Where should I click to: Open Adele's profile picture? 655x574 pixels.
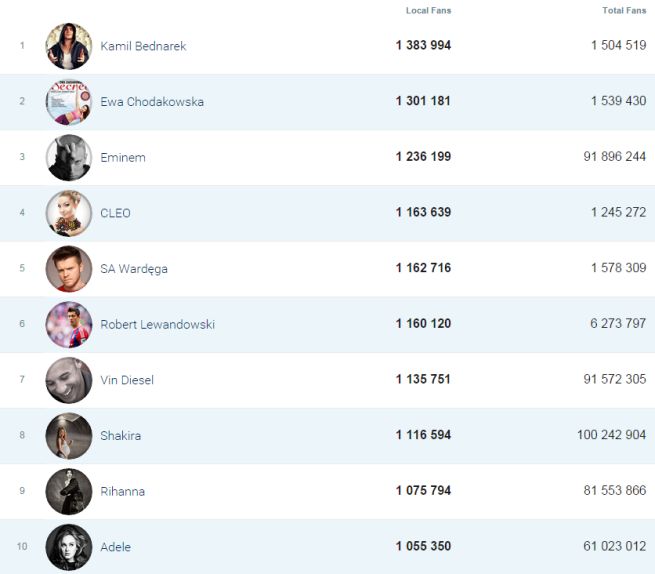coord(68,547)
